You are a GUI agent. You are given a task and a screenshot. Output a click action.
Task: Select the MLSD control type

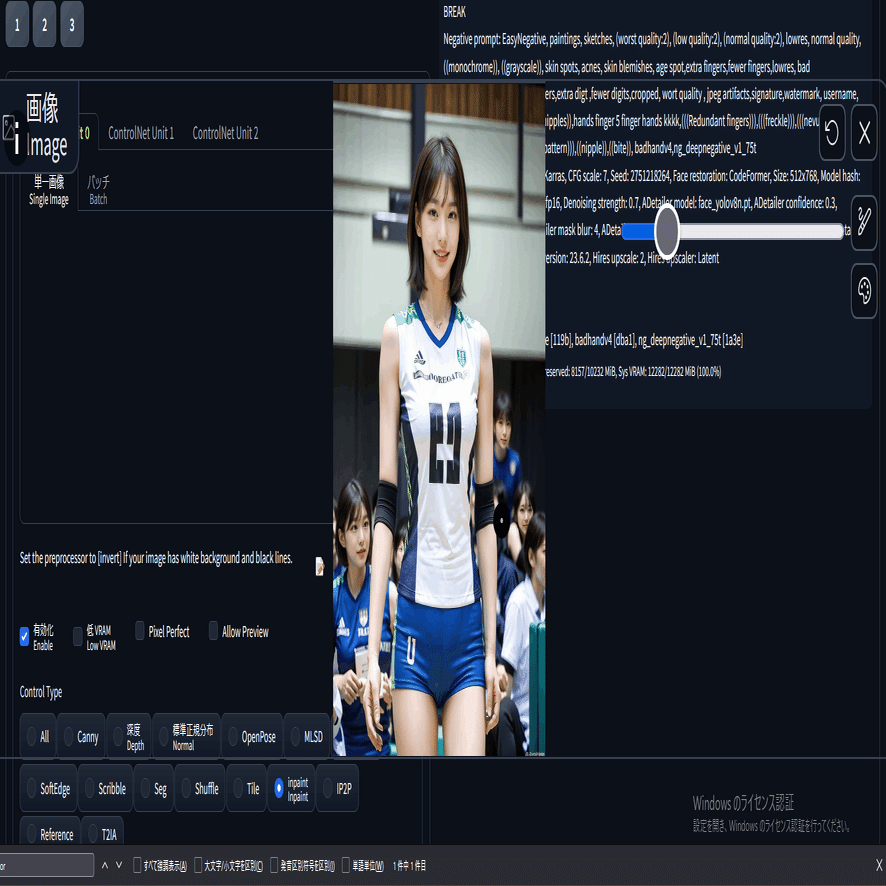[307, 736]
